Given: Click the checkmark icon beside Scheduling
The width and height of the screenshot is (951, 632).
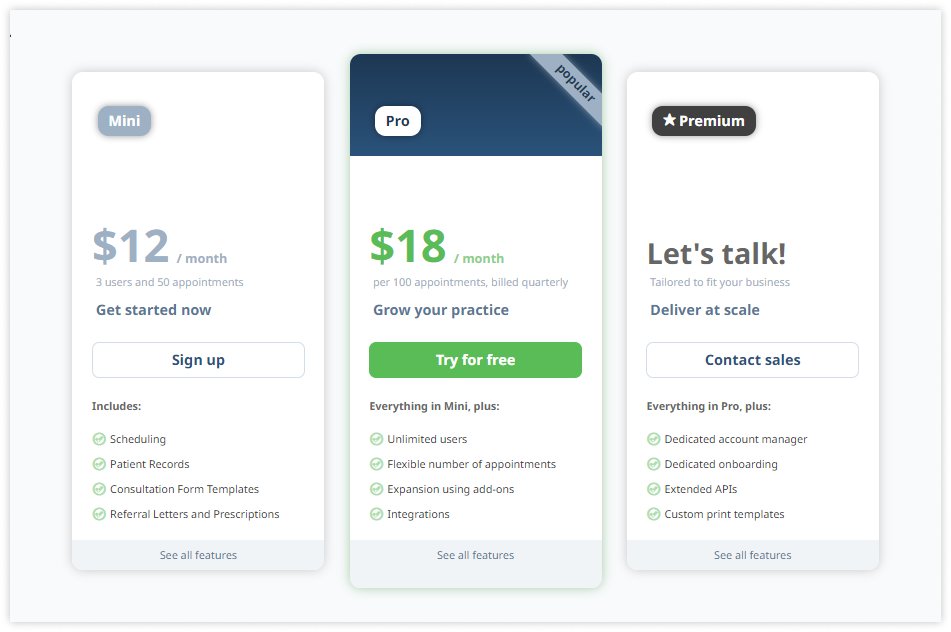Looking at the screenshot, I should click(99, 439).
